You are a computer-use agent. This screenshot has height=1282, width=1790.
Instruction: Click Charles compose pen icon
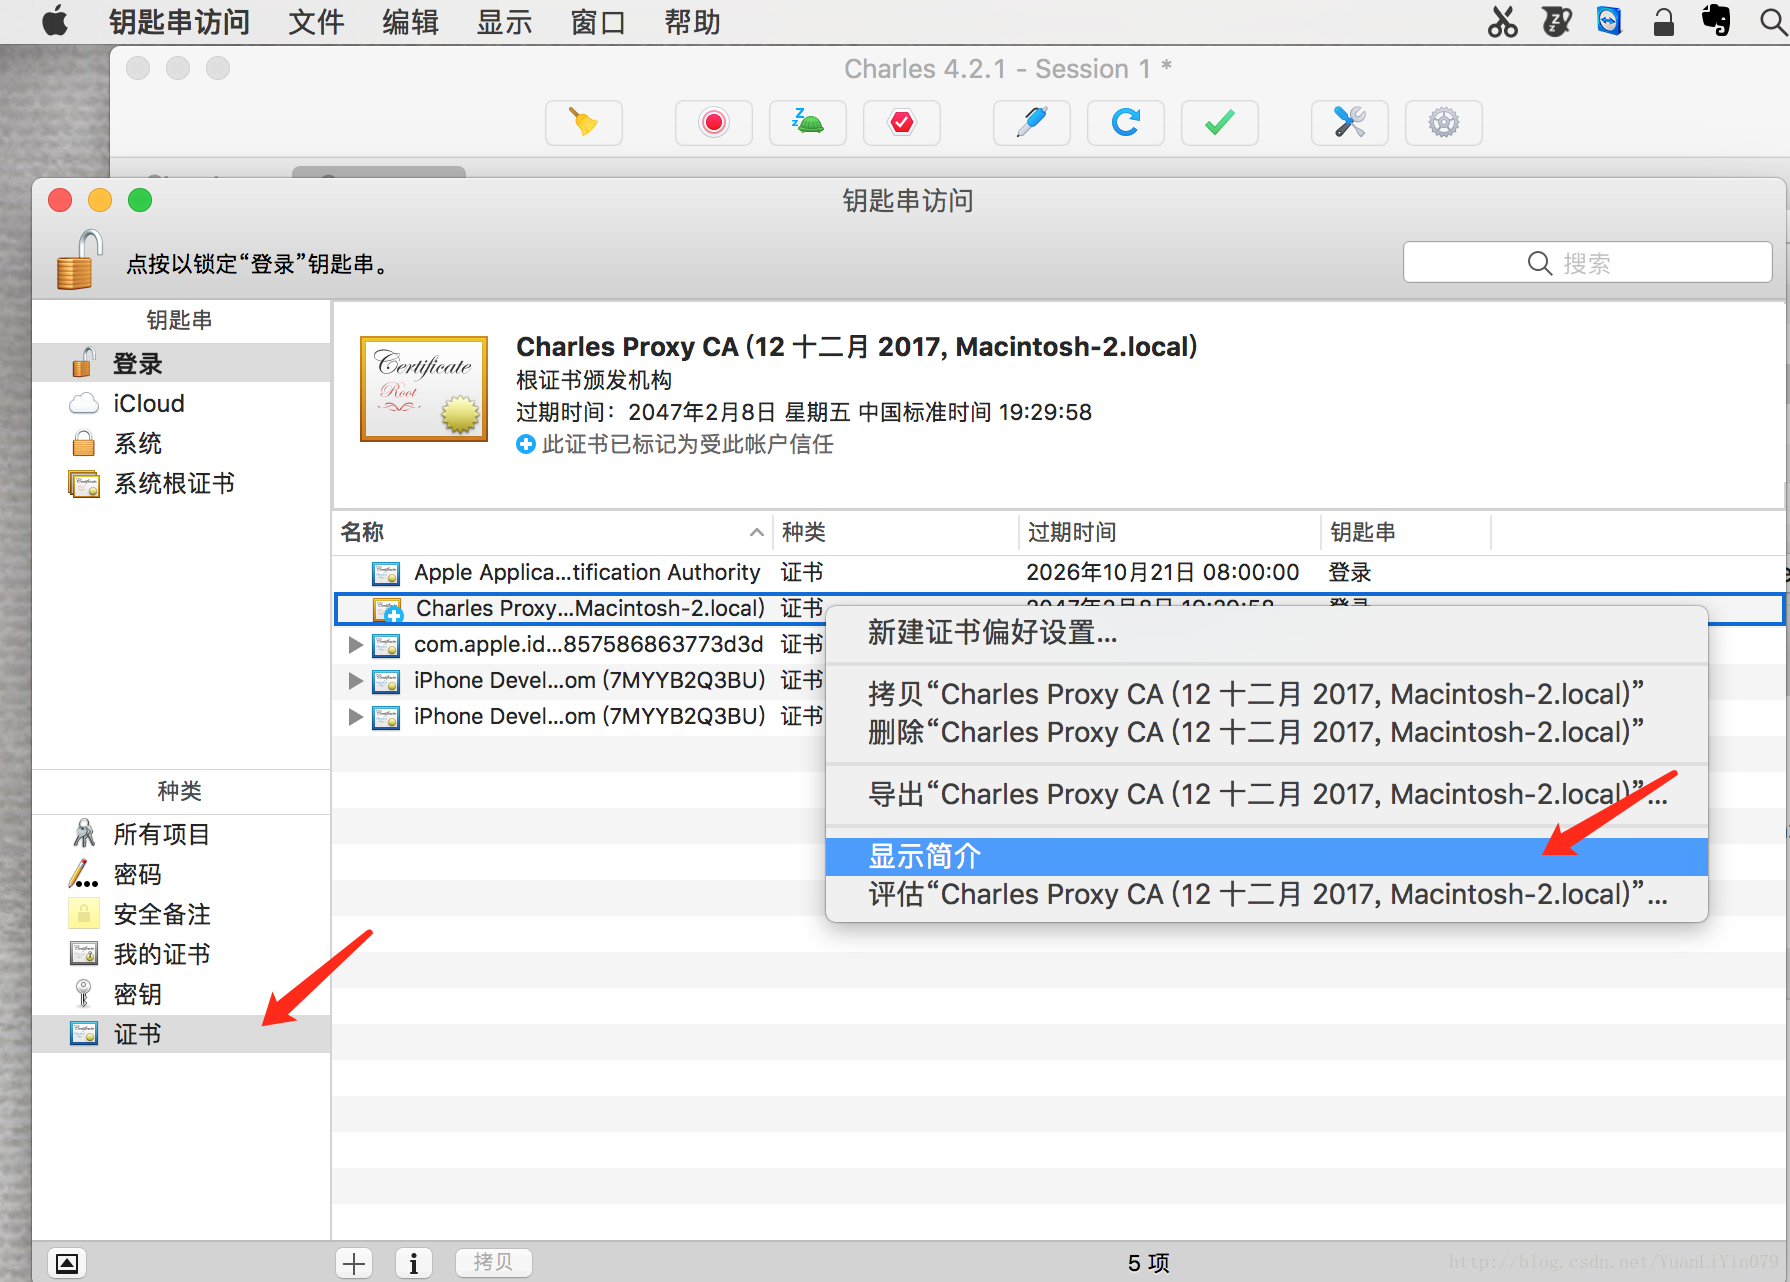click(1031, 123)
